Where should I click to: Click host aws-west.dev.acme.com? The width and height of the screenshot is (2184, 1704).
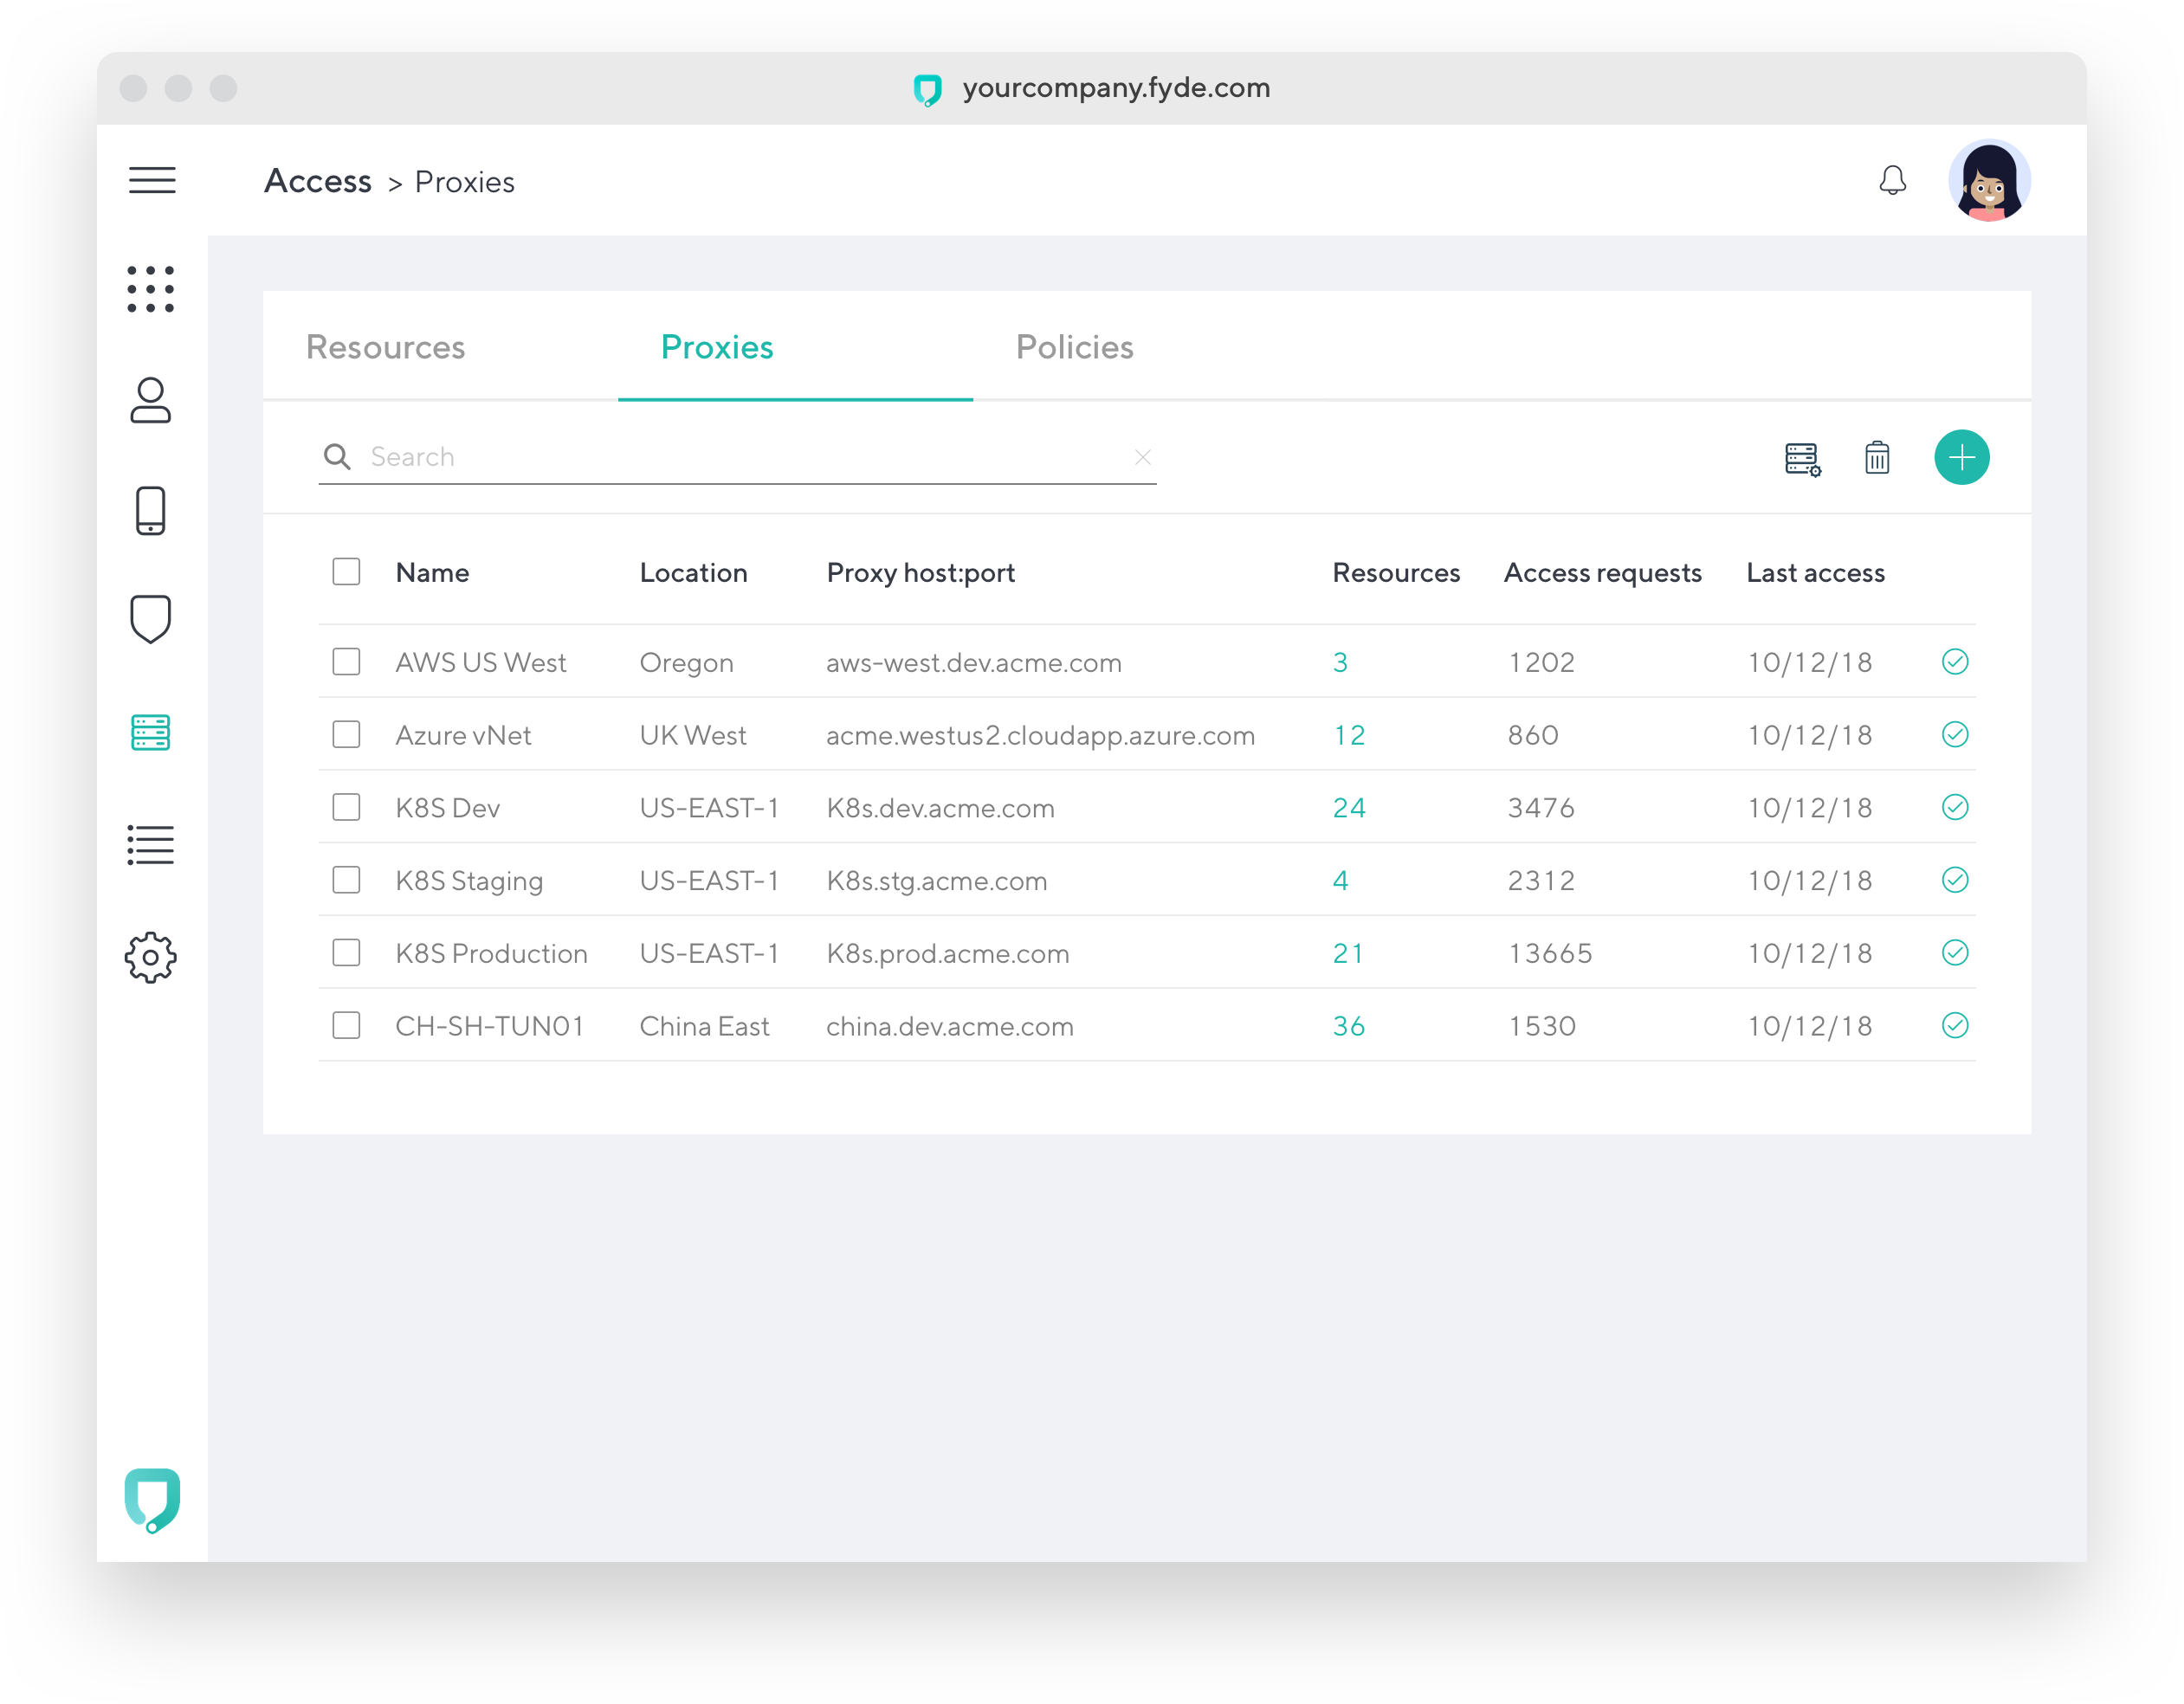tap(973, 663)
